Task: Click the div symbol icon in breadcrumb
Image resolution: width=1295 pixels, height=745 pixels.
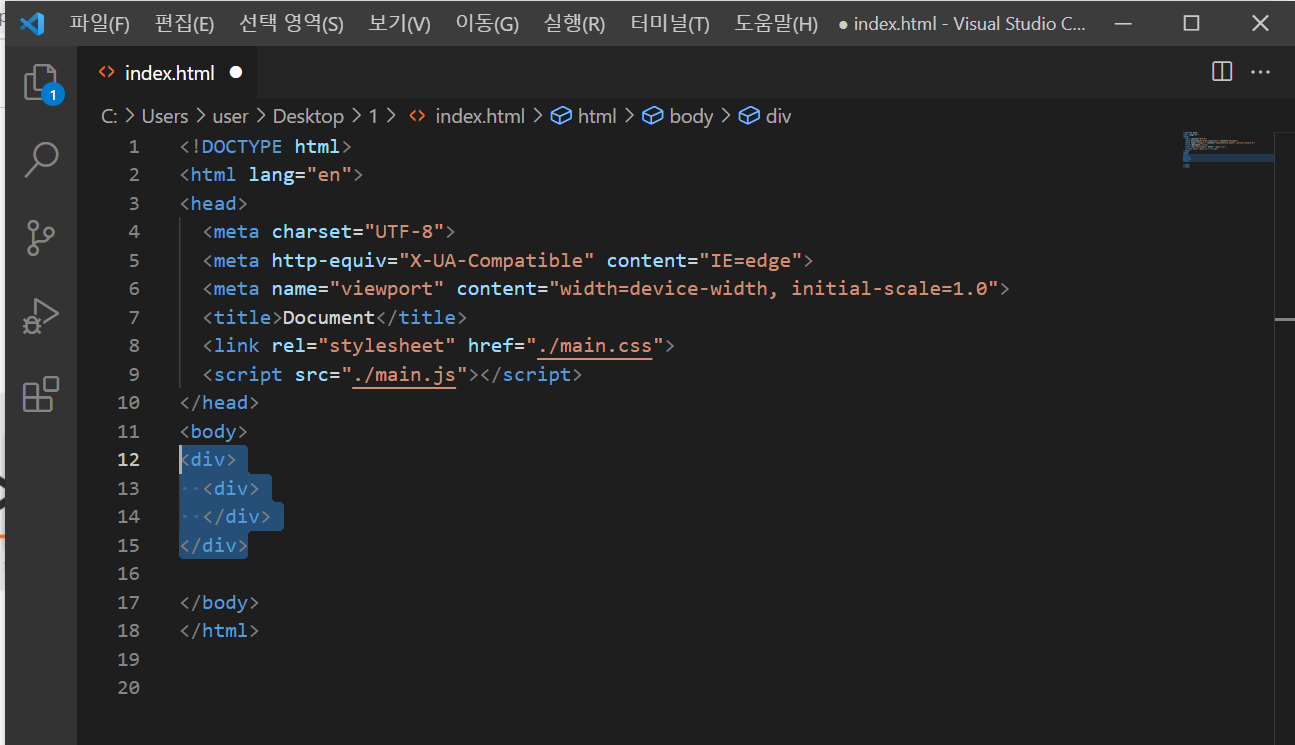Action: pos(749,116)
